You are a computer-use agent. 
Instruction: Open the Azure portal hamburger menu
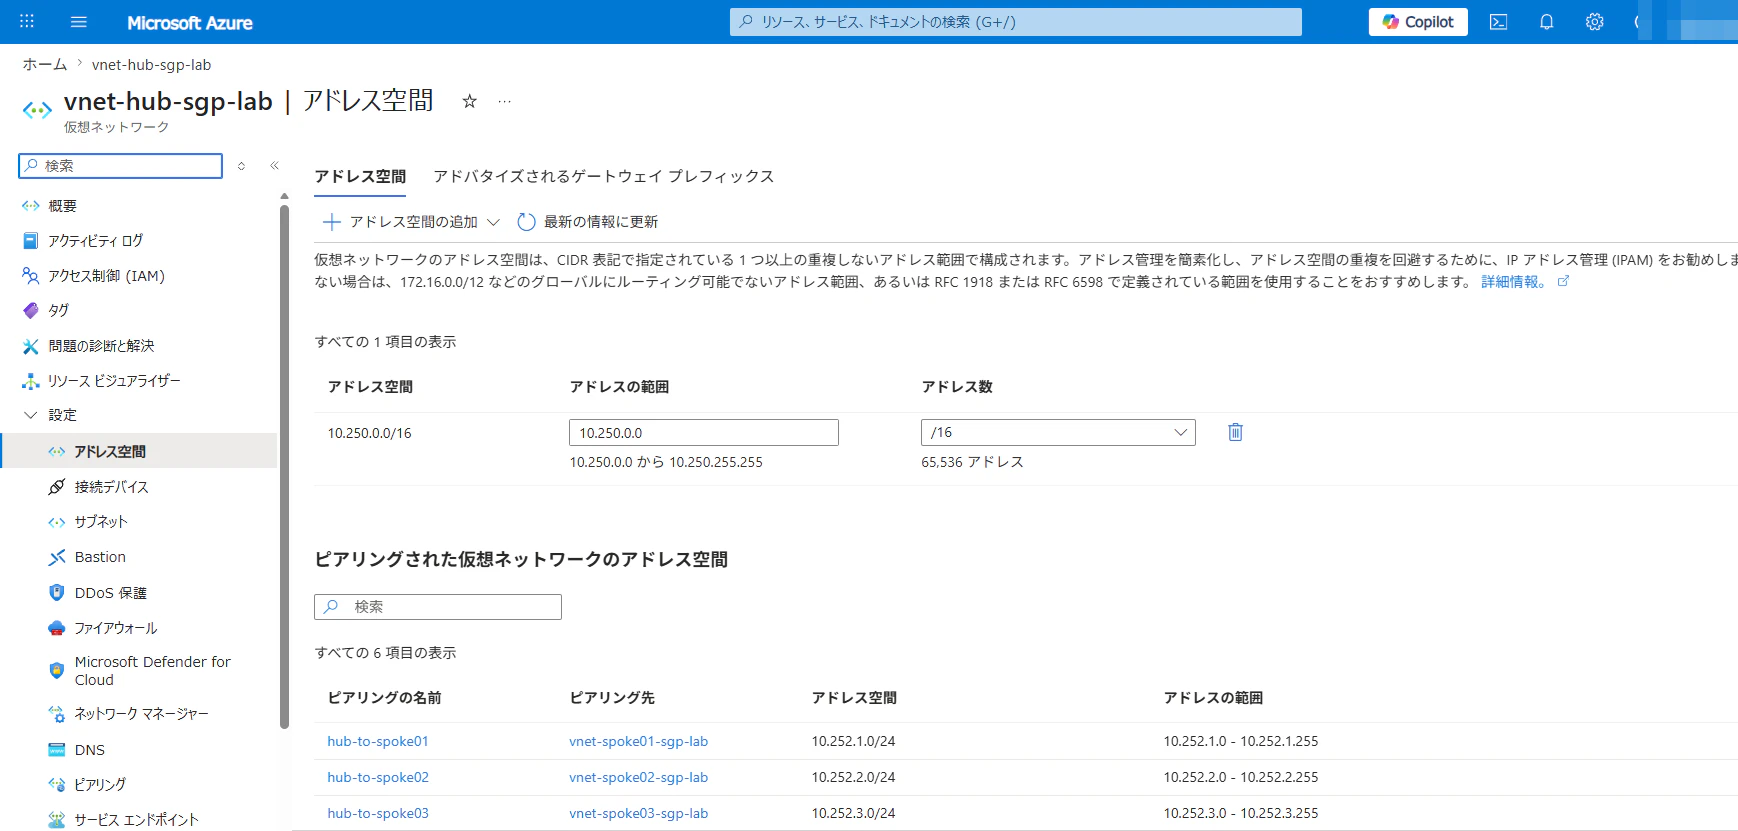click(79, 22)
